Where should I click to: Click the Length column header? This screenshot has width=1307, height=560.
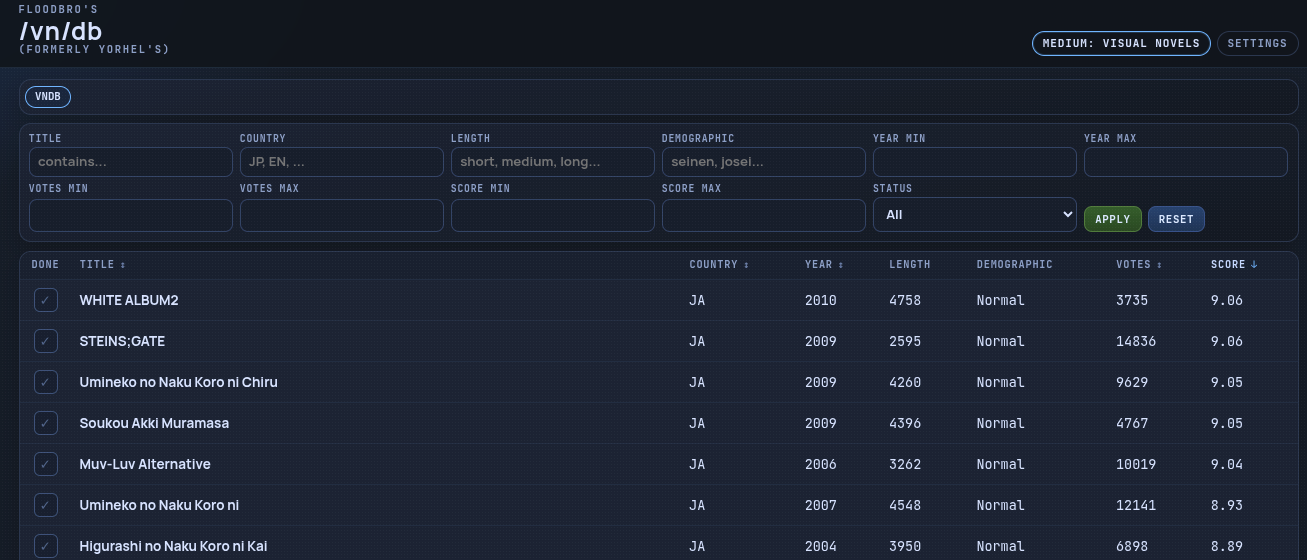click(910, 265)
